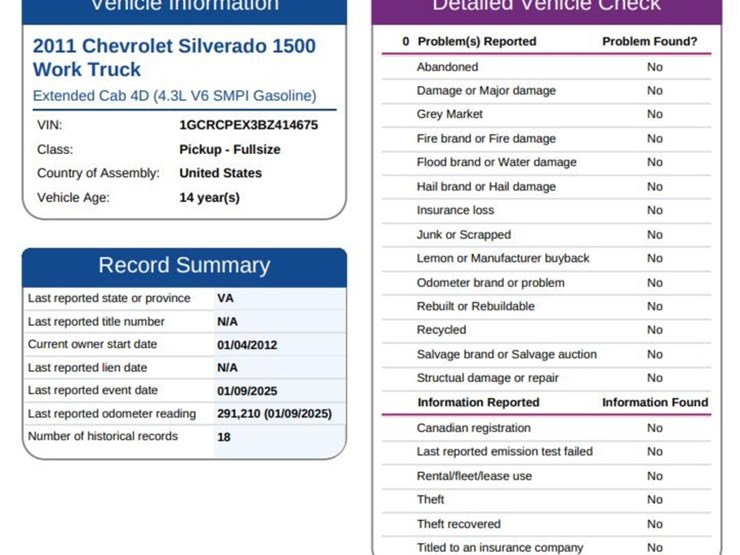Select the VIN number 1GCRCPEX3BZ414675

(248, 126)
